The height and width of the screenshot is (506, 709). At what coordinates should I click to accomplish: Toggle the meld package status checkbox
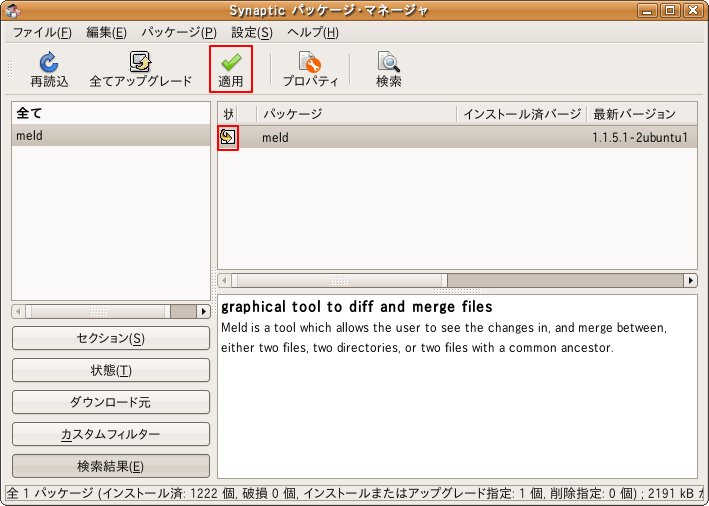click(x=228, y=137)
